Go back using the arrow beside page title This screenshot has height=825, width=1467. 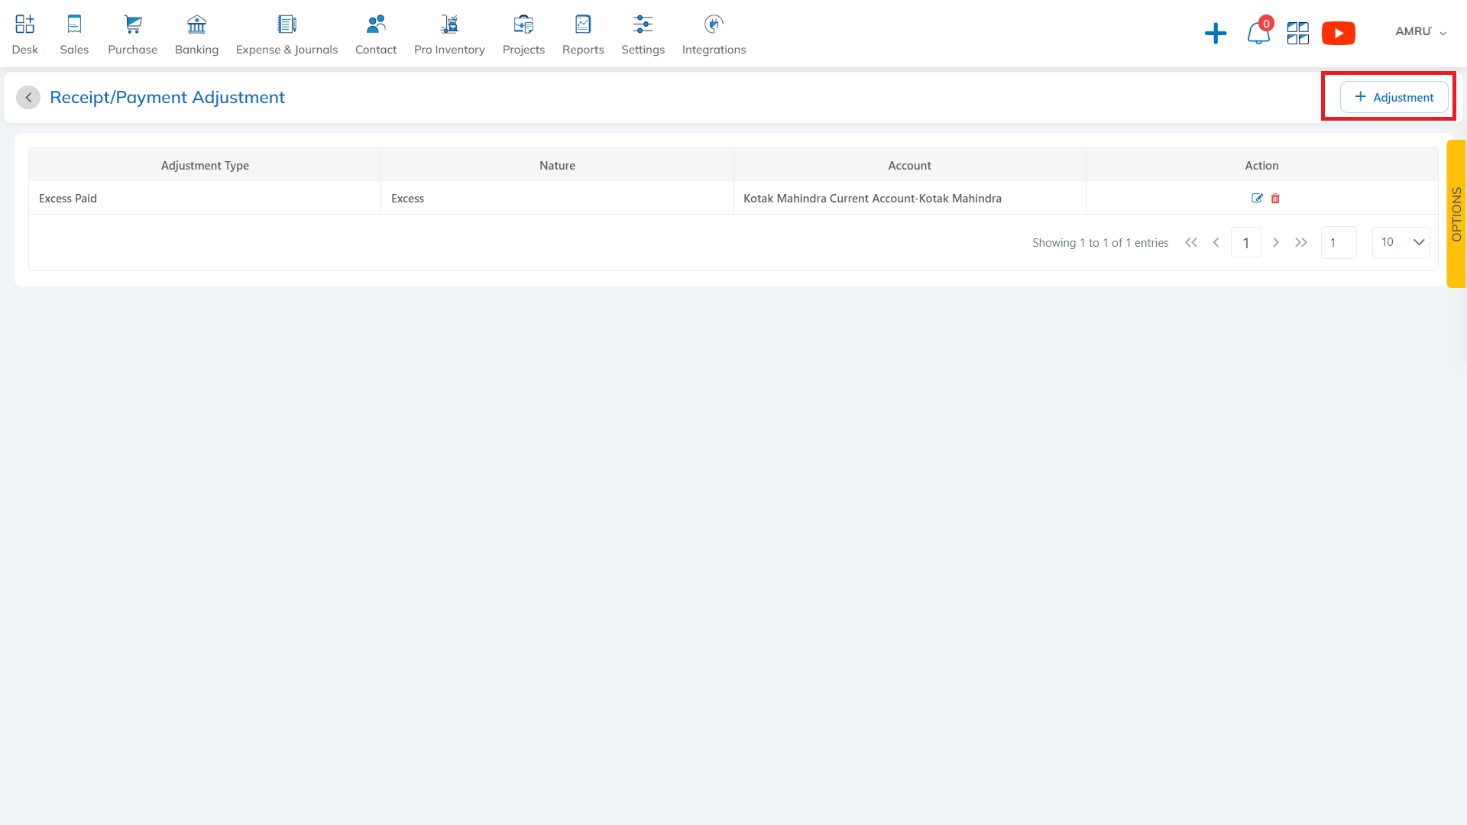point(28,97)
